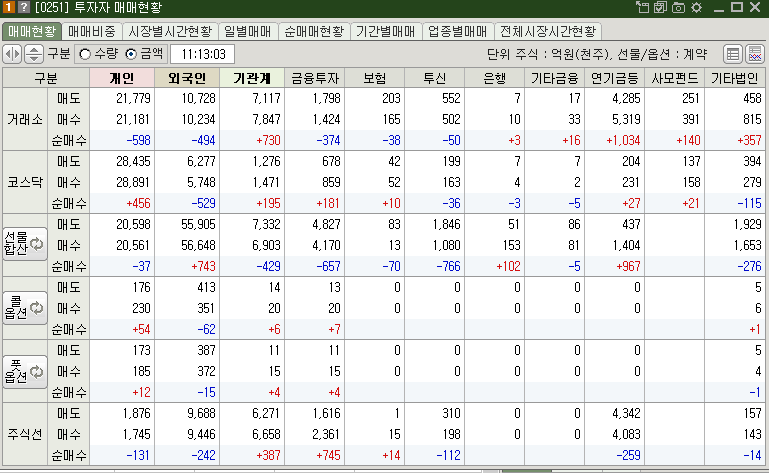The image size is (769, 473).
Task: Open the 기간별매매 tab
Action: coord(385,31)
